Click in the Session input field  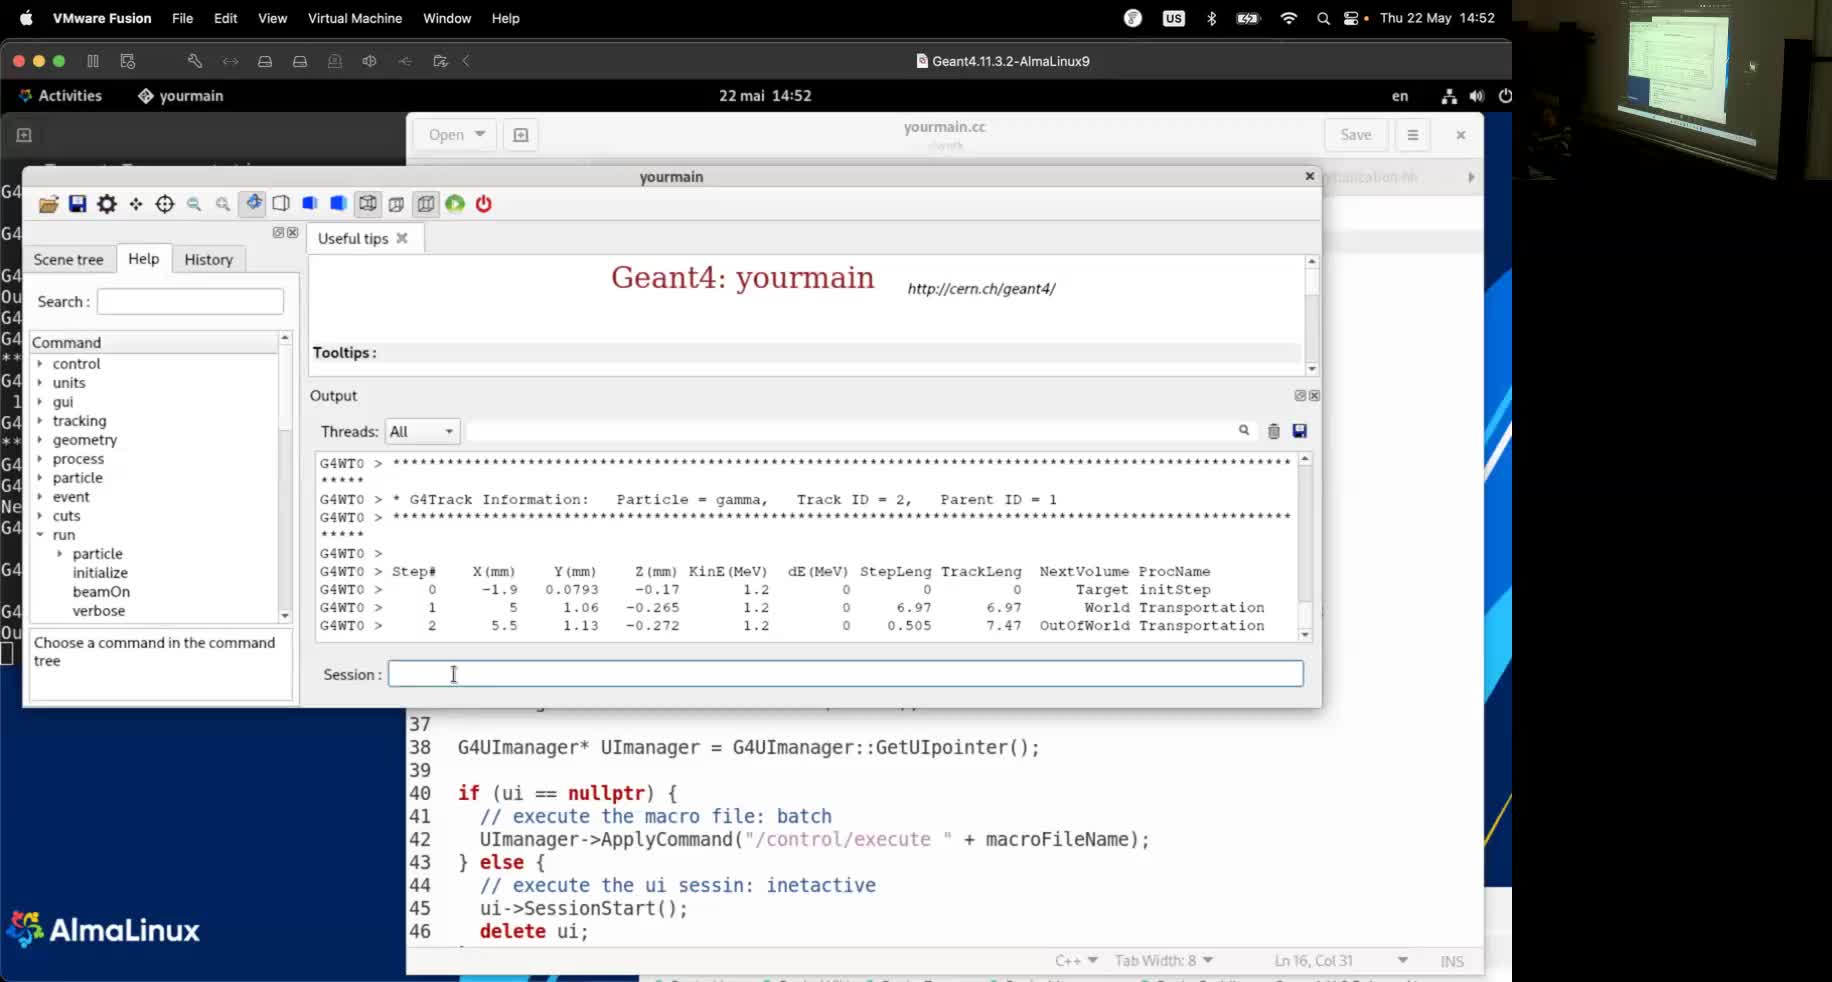point(845,674)
